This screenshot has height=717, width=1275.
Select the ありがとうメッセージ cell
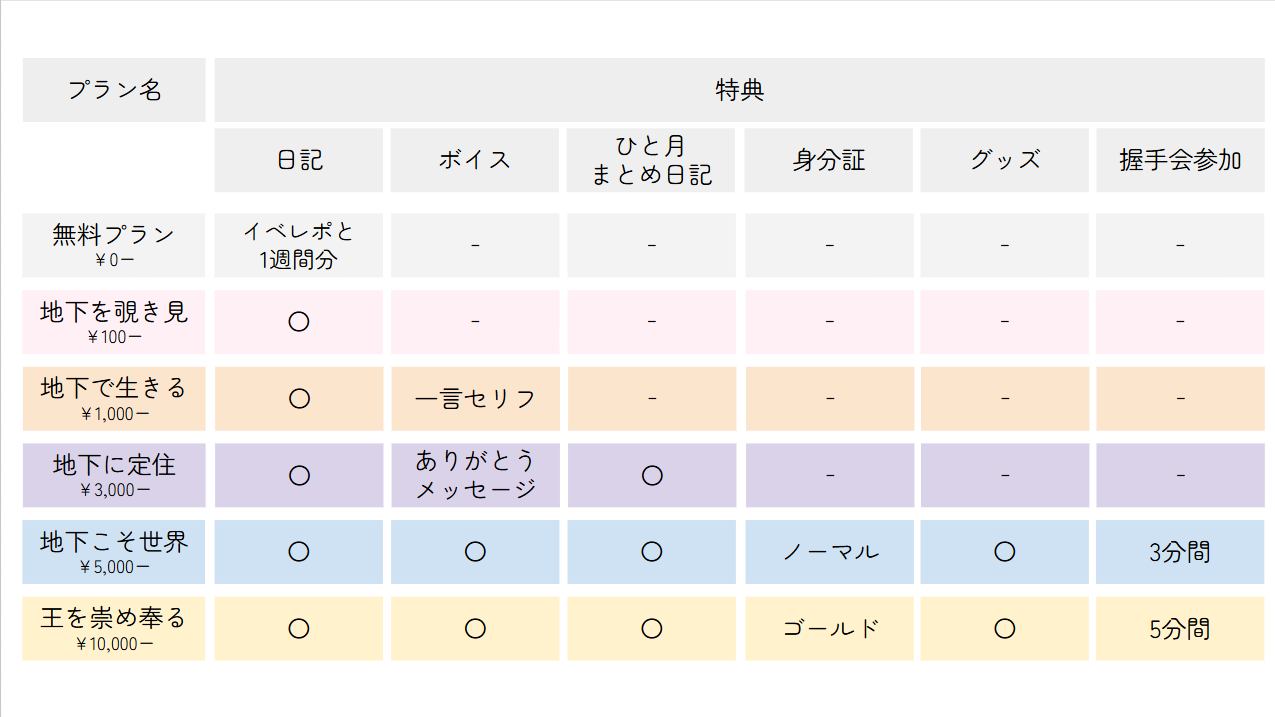[x=475, y=475]
